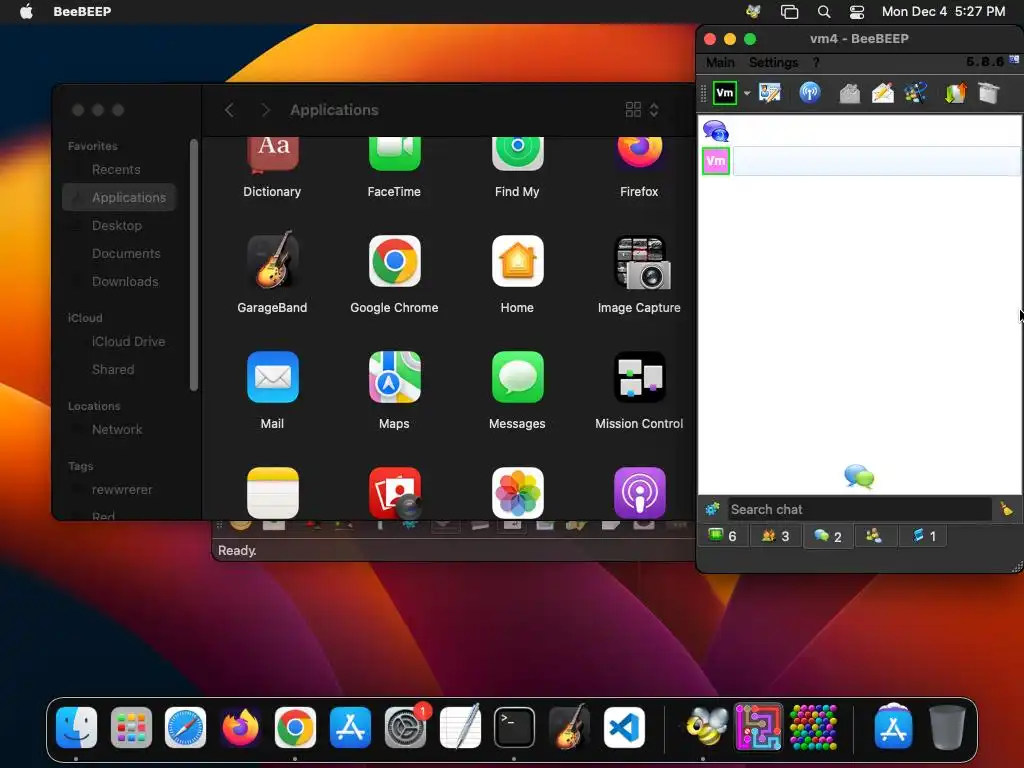Select FaceTime app in Finder
The image size is (1024, 768).
tap(394, 167)
